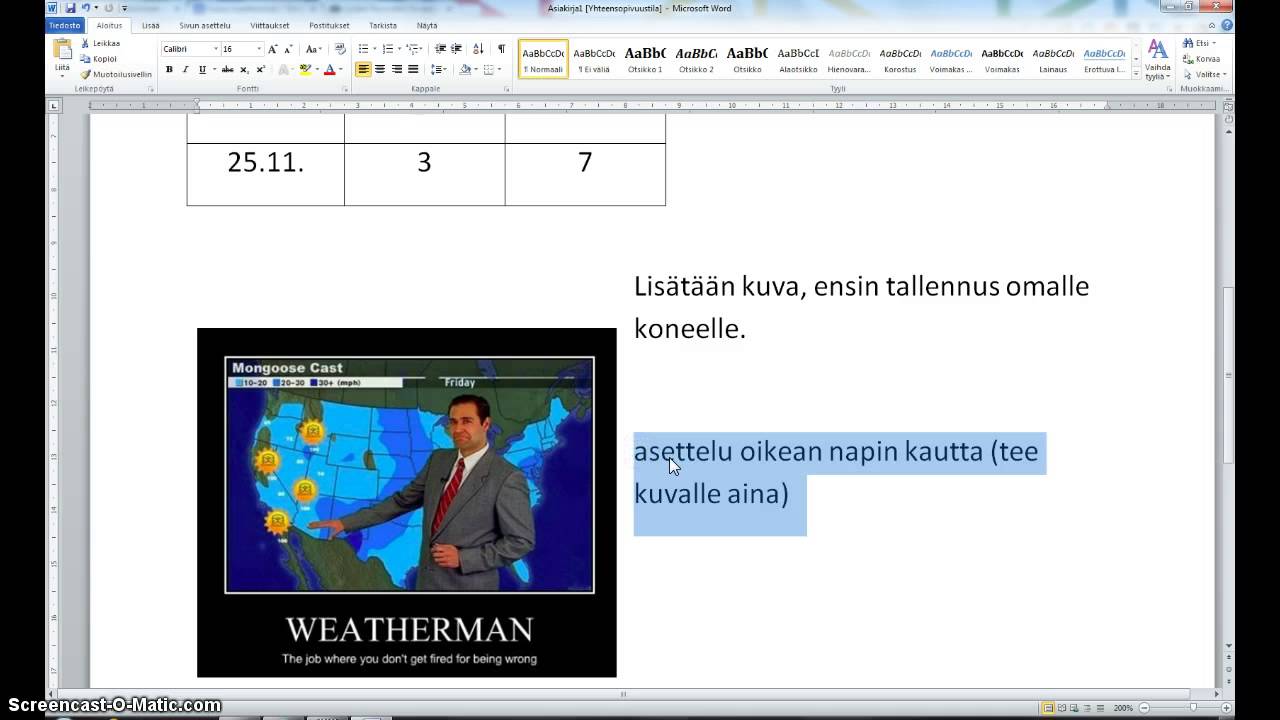The height and width of the screenshot is (720, 1280).
Task: Switch to the Viittaukset tab
Action: pos(270,25)
